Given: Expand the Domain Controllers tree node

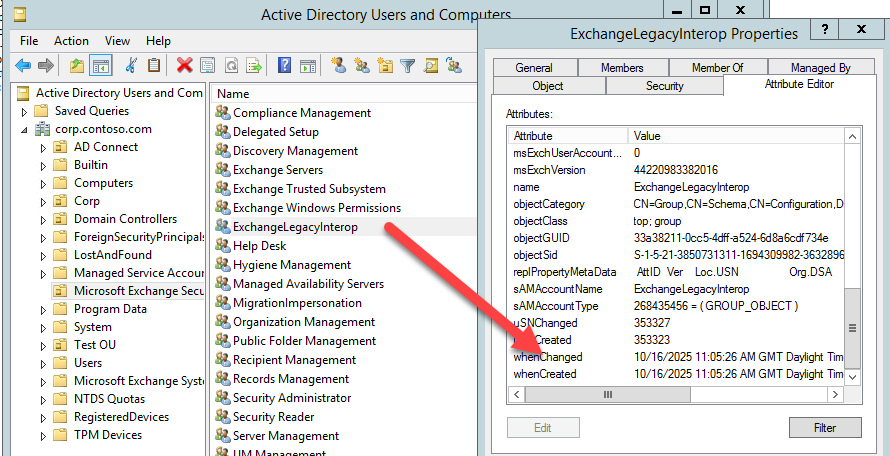Looking at the screenshot, I should (43, 219).
